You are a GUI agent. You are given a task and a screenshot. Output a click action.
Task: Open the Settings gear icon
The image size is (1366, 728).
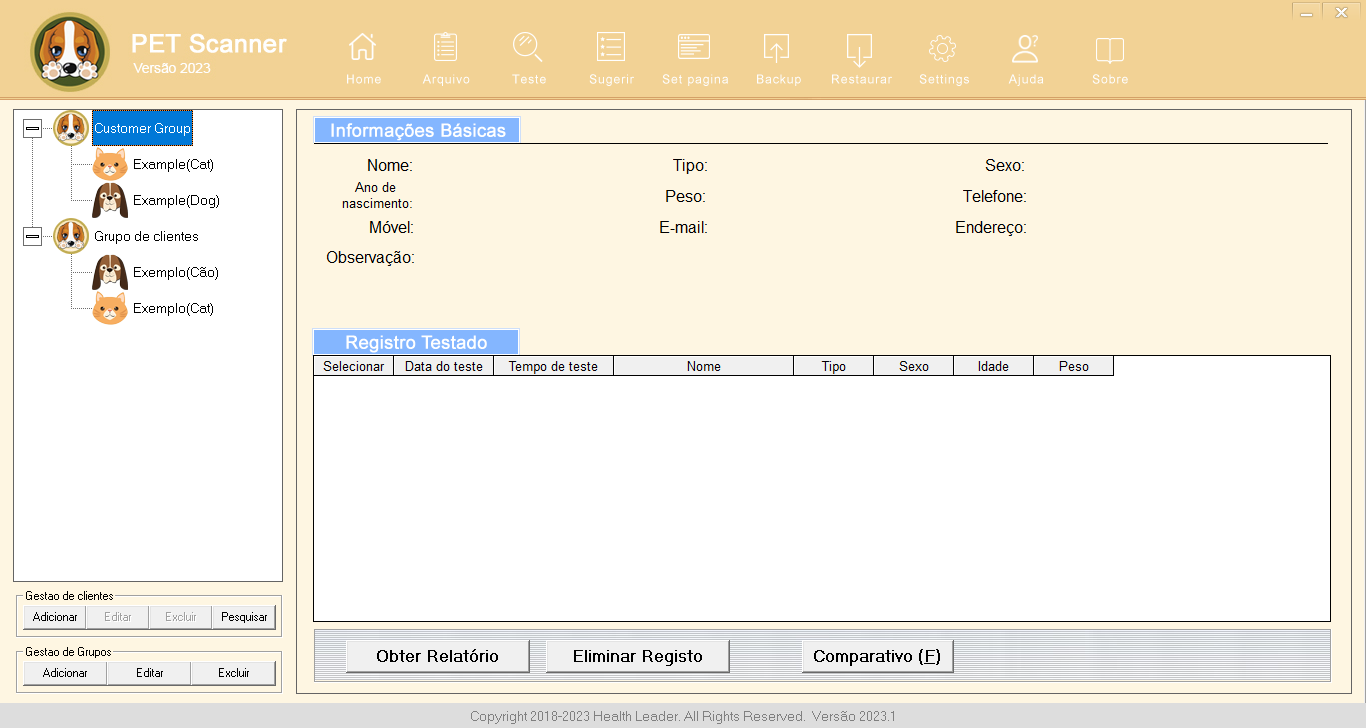tap(943, 47)
